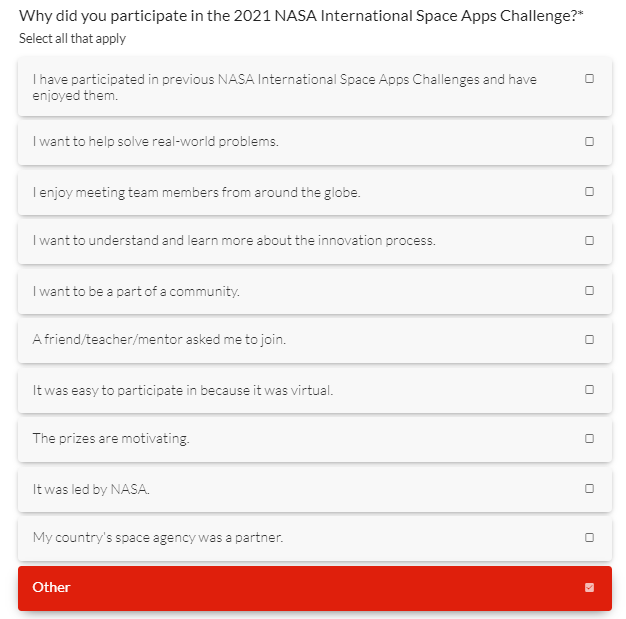Click 'I want to be a part of a community' text

click(136, 291)
